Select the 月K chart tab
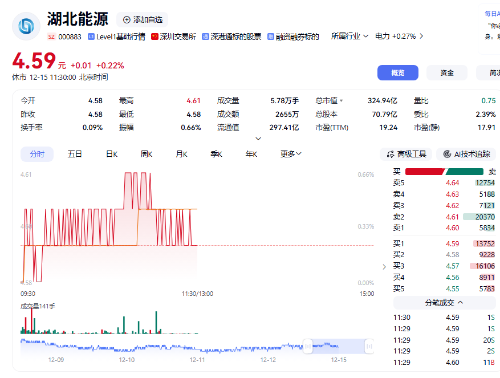This screenshot has height=378, width=500. click(x=181, y=154)
